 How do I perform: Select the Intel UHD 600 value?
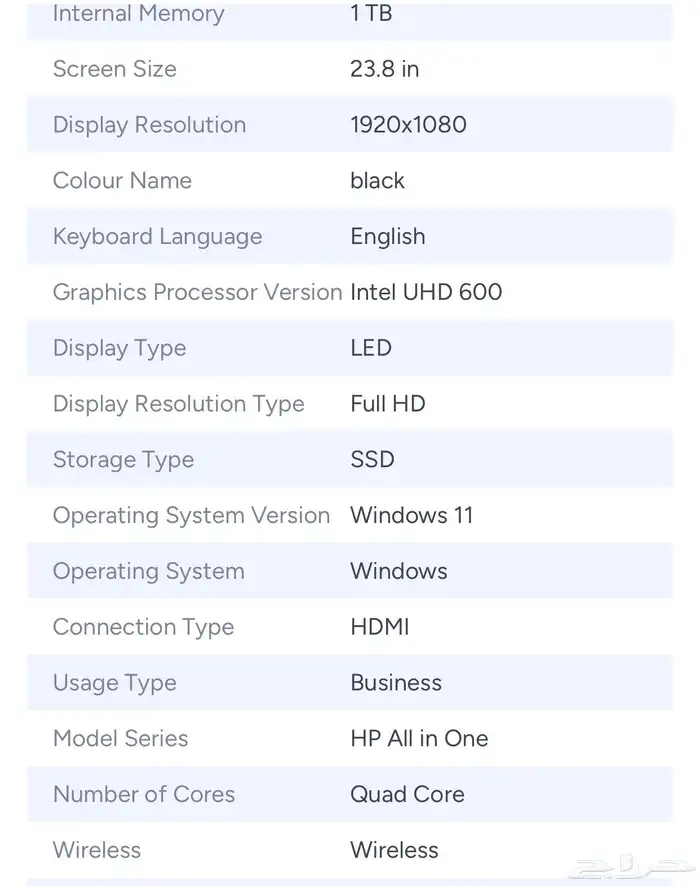click(x=426, y=292)
